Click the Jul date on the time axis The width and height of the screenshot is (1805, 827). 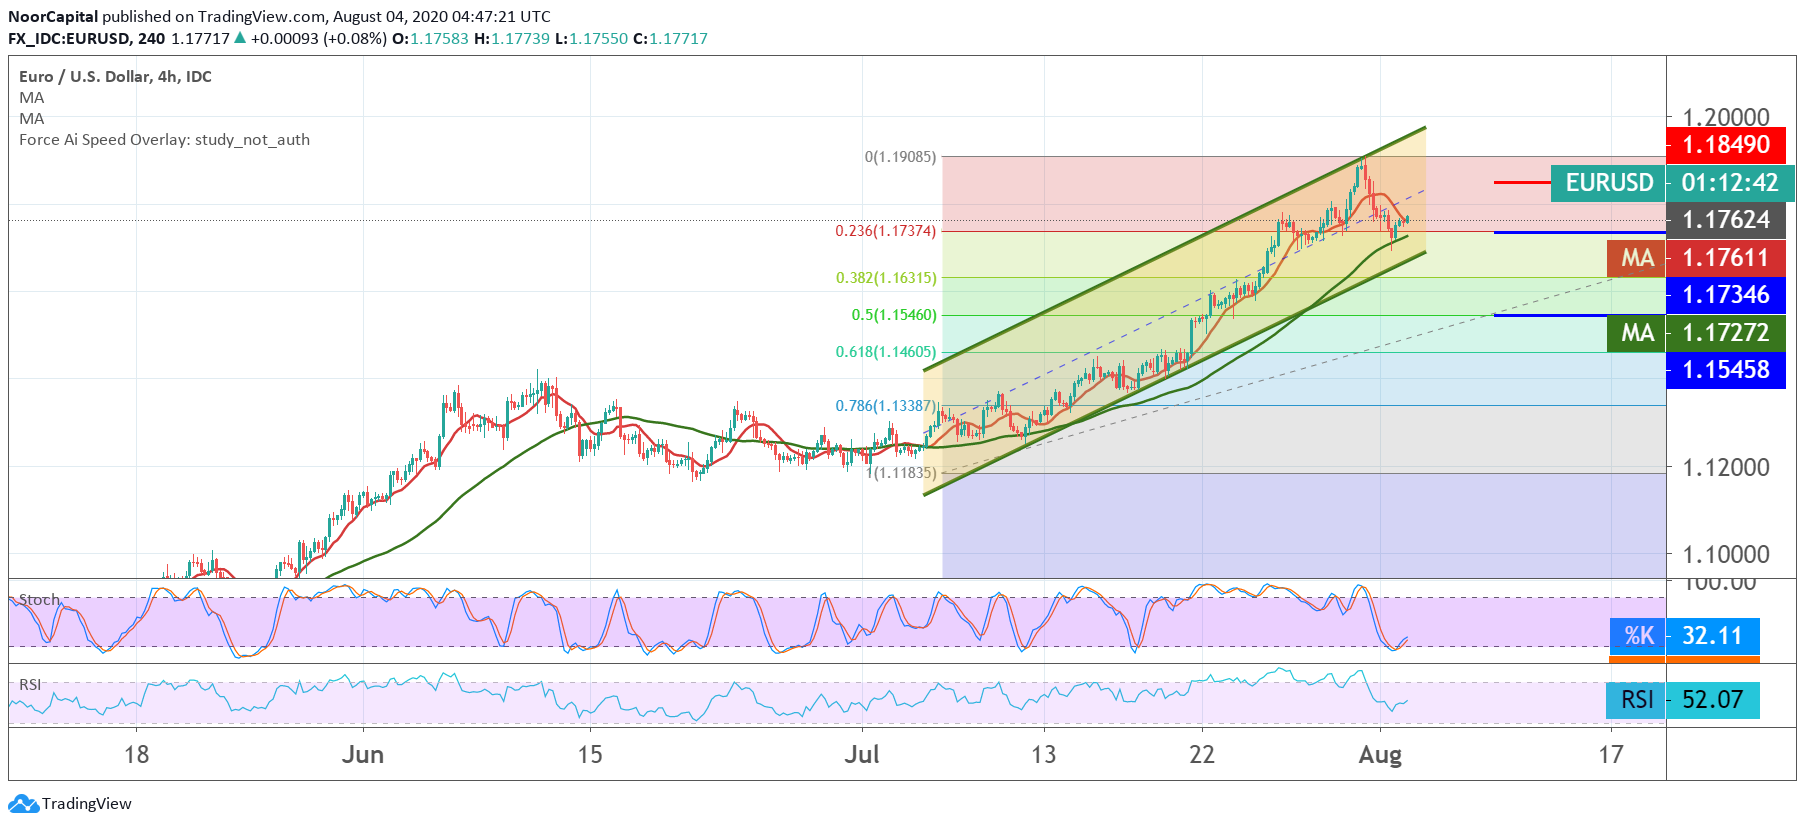[861, 754]
